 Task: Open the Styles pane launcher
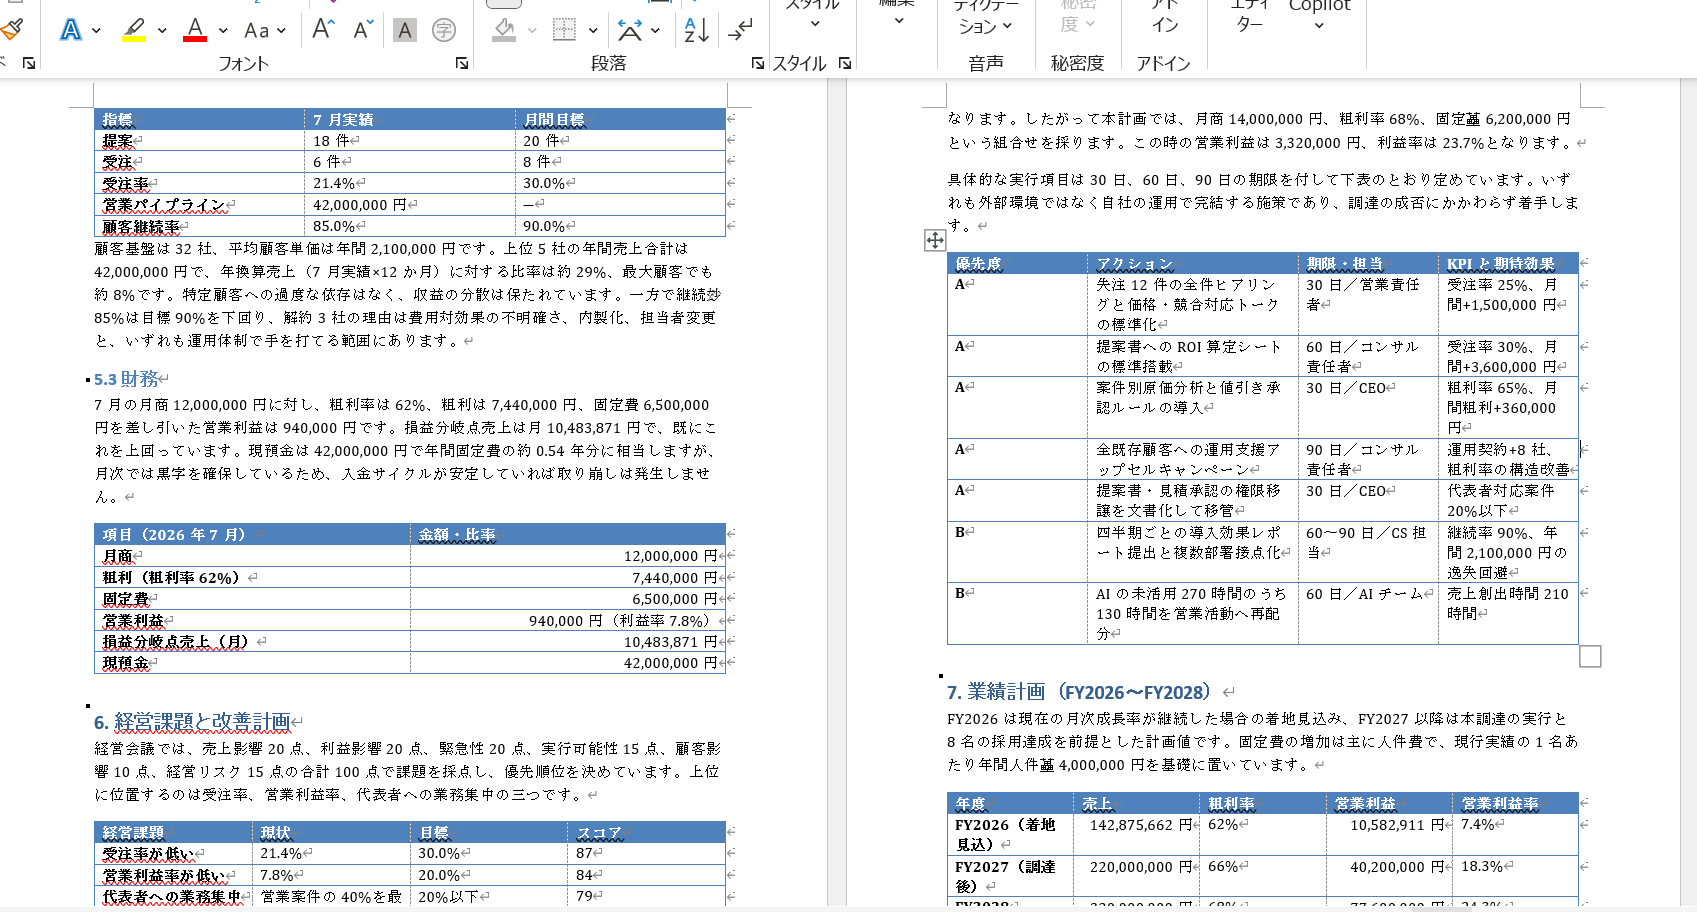[x=845, y=63]
